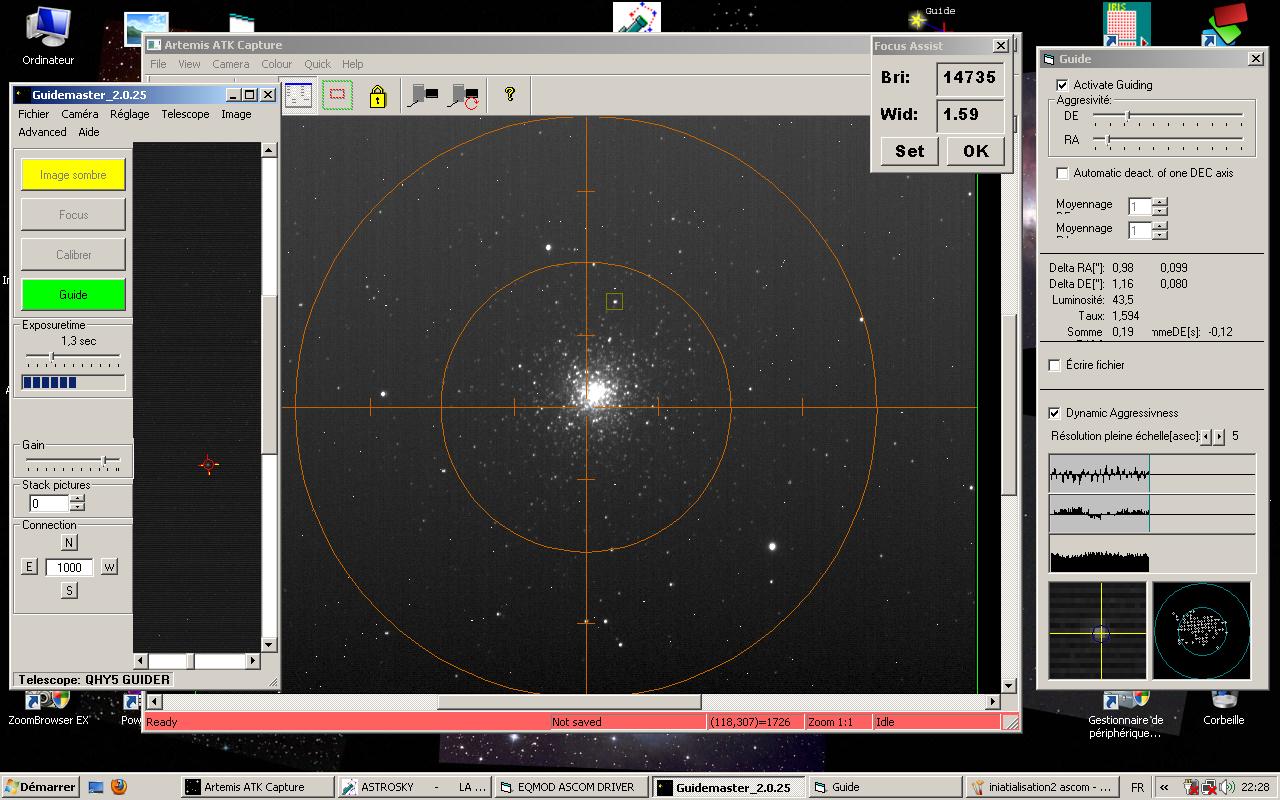Open the Advanced menu in Guidemaster
The image size is (1280, 800).
coord(42,132)
